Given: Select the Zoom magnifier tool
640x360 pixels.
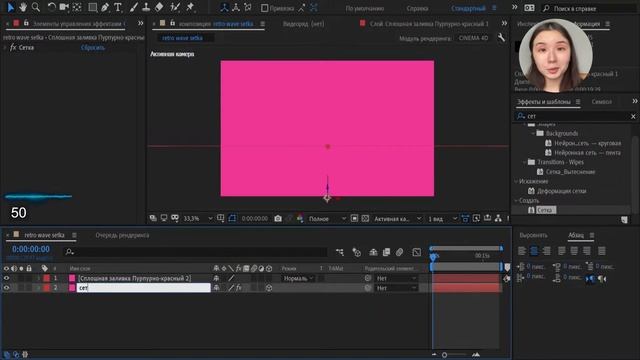Looking at the screenshot, I should (36, 7).
